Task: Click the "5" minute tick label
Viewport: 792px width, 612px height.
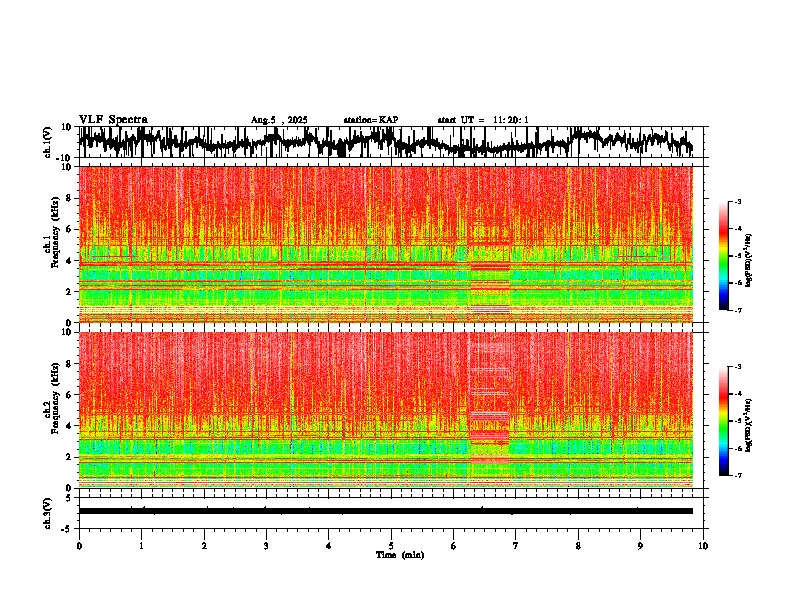Action: click(x=391, y=546)
